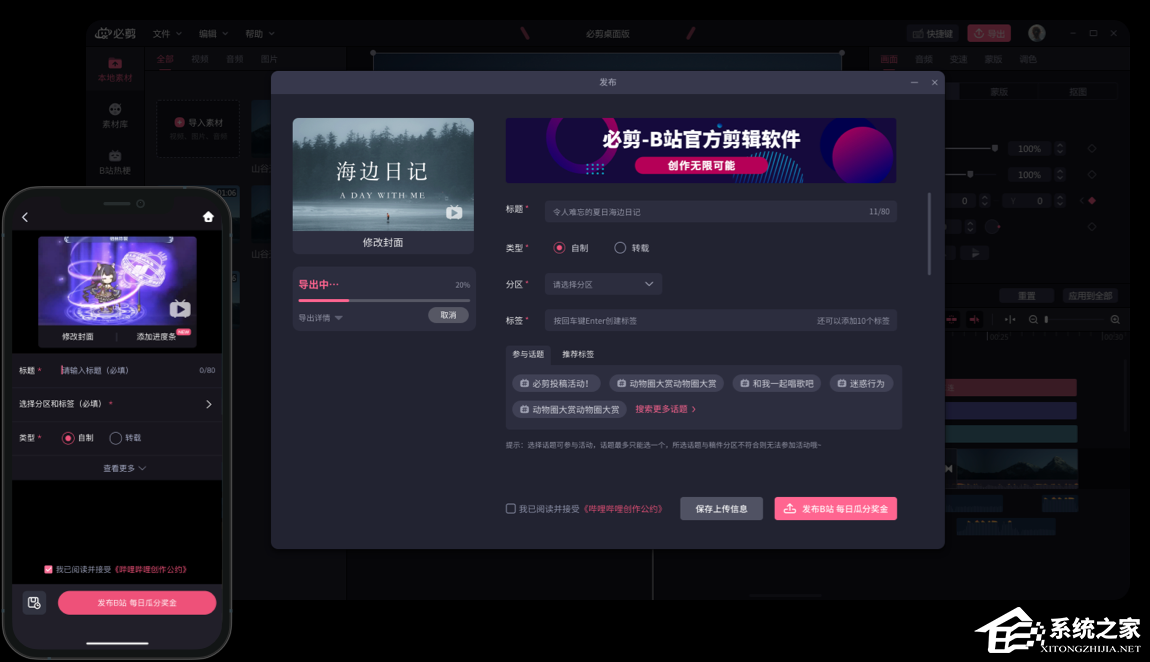Click 发布B站 每日瓜分奖金 button
The image size is (1150, 662).
pos(835,508)
